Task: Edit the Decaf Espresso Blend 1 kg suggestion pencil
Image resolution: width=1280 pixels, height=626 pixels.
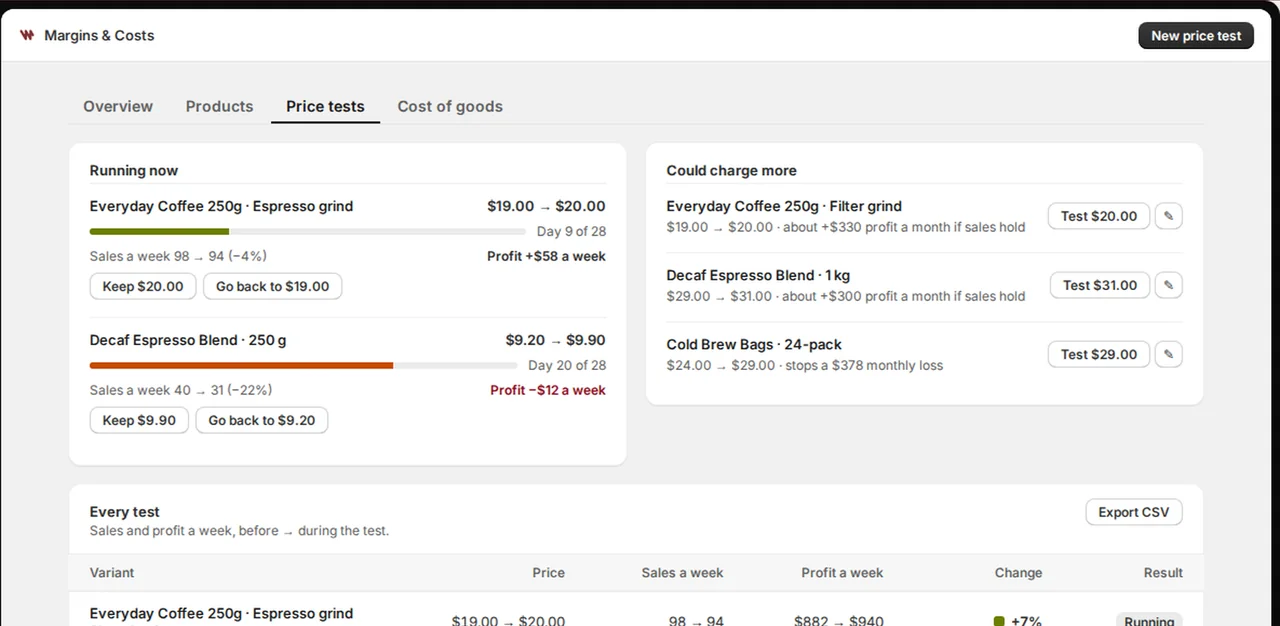Action: 1168,285
